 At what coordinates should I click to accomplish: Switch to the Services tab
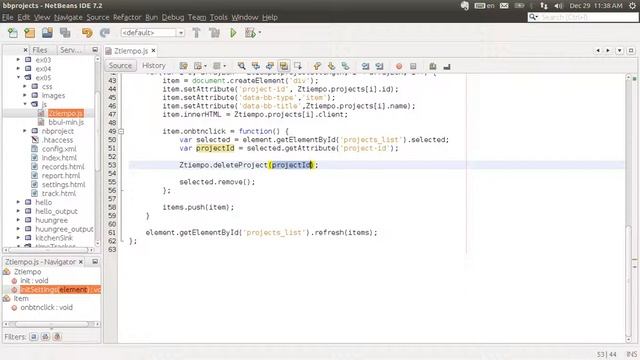tap(70, 50)
